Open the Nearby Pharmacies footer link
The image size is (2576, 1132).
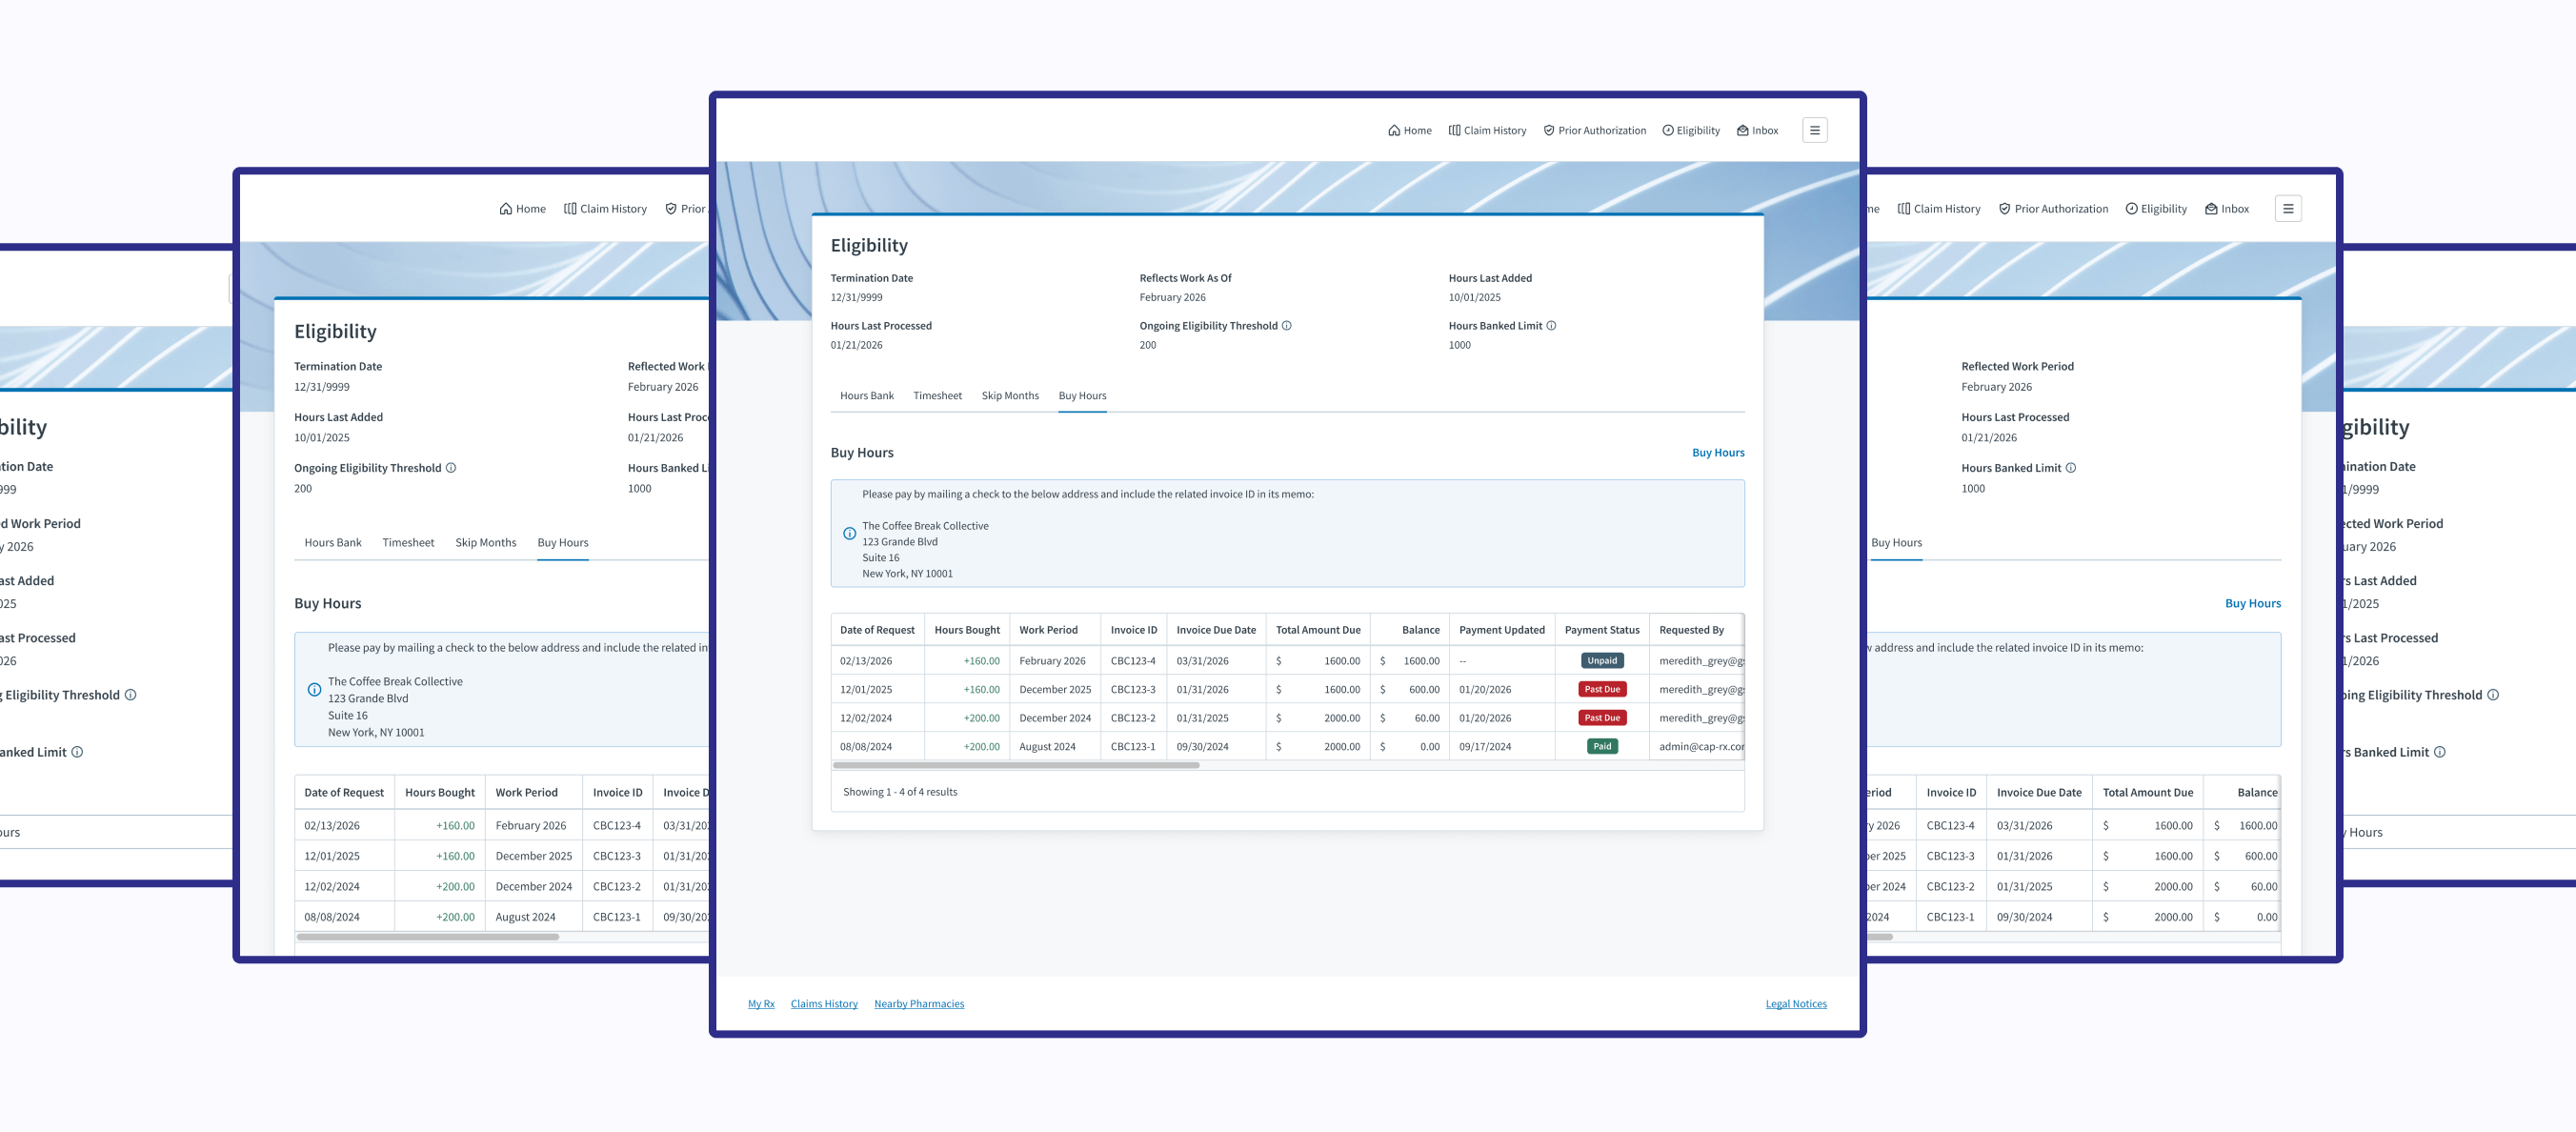tap(918, 1004)
